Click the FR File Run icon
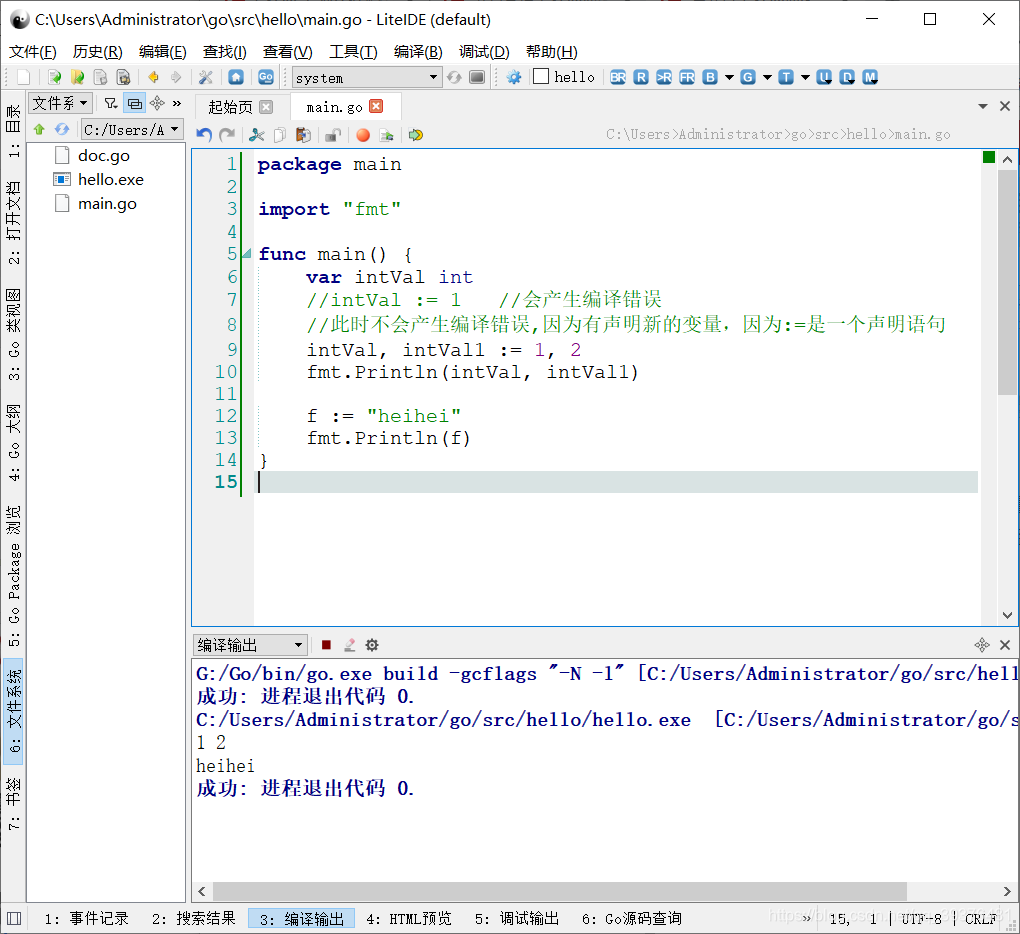The height and width of the screenshot is (934, 1020). click(687, 77)
